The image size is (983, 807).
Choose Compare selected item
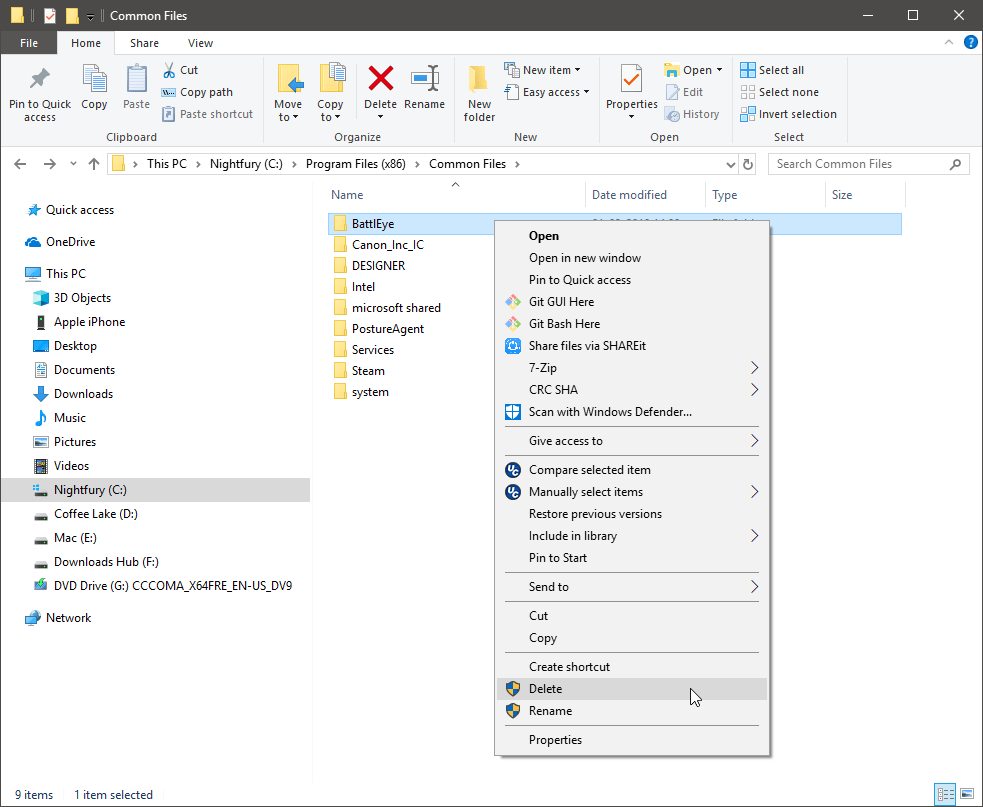coord(632,470)
